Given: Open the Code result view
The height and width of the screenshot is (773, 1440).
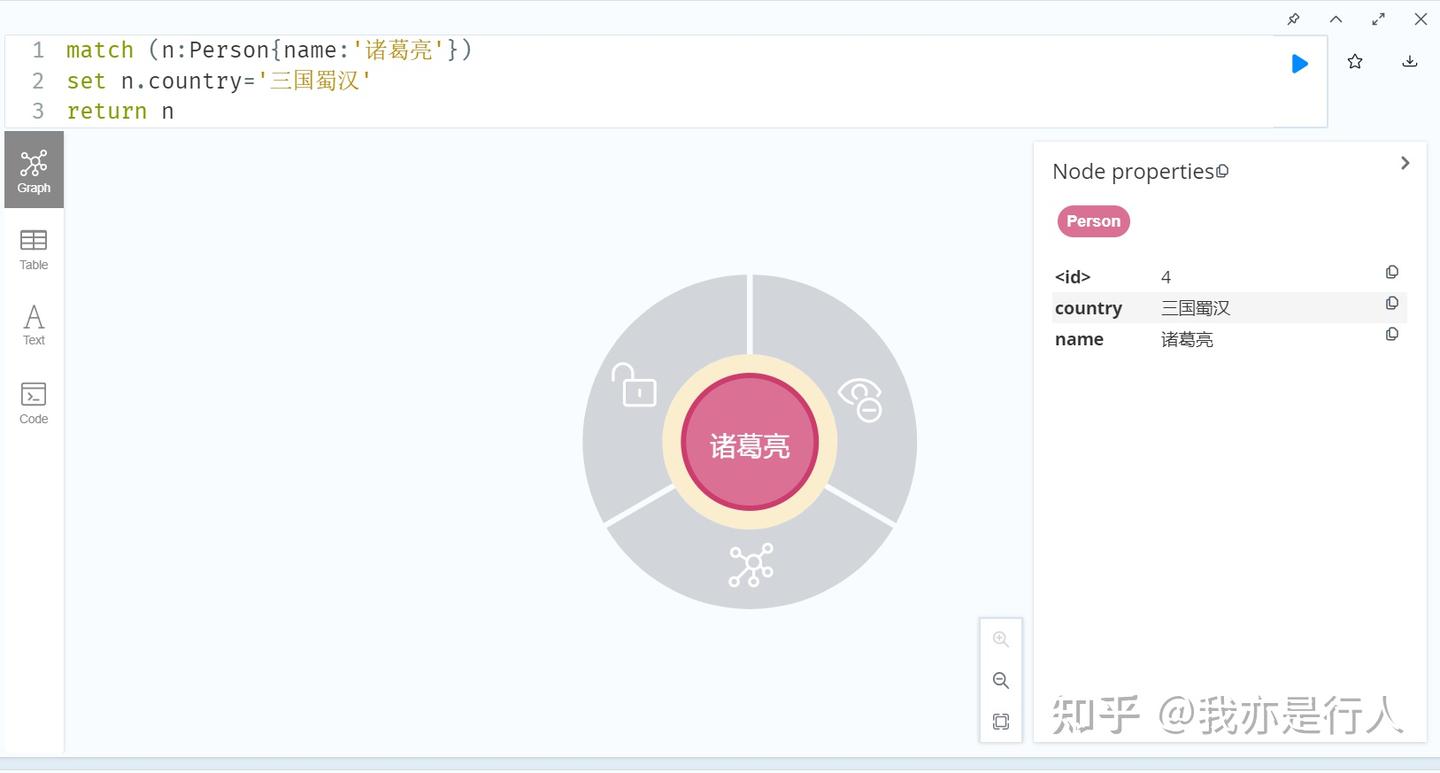Looking at the screenshot, I should click(x=33, y=402).
